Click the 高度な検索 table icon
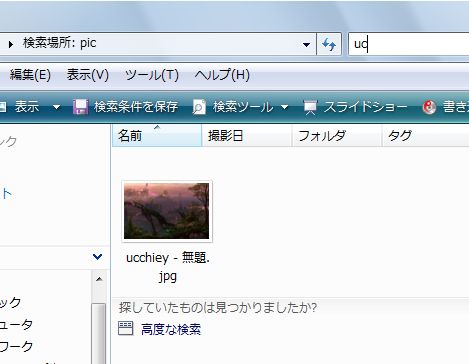Viewport: 469px width, 364px height. coord(126,329)
